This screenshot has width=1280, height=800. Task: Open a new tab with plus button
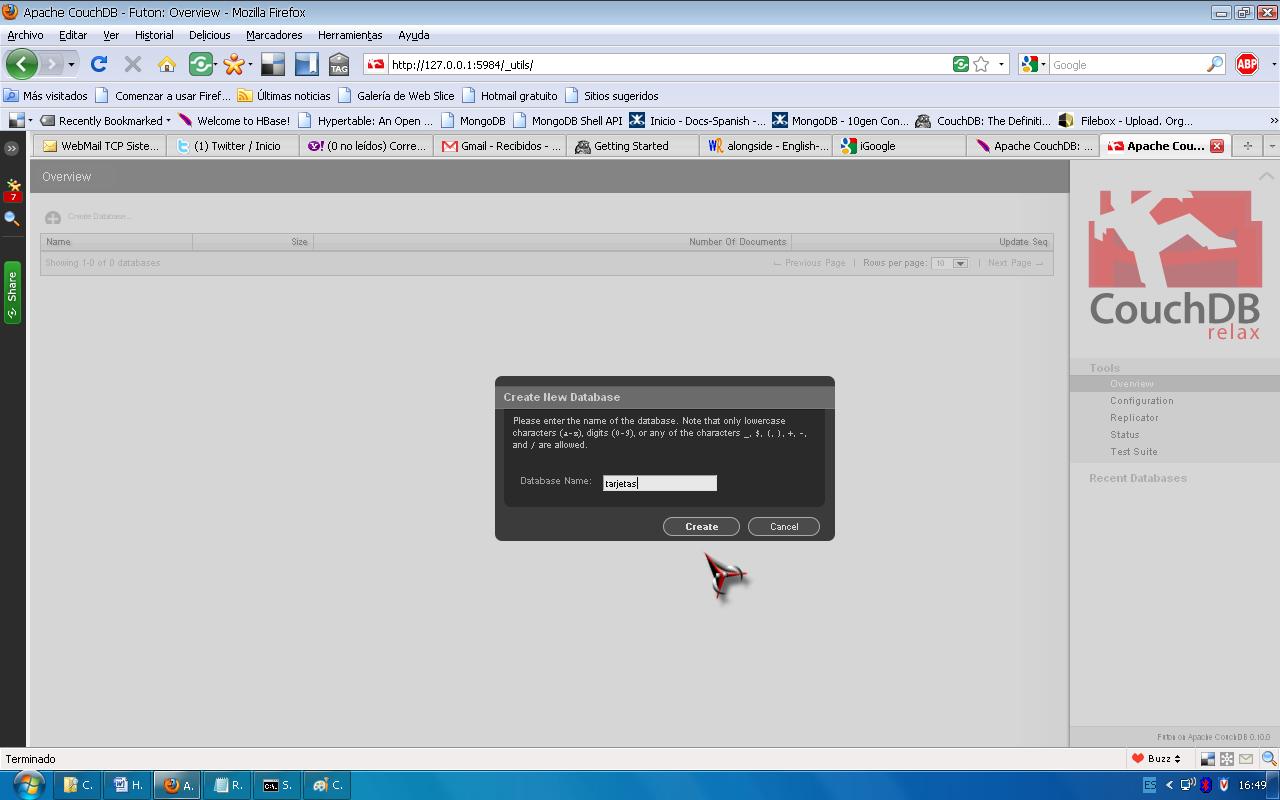click(1247, 146)
